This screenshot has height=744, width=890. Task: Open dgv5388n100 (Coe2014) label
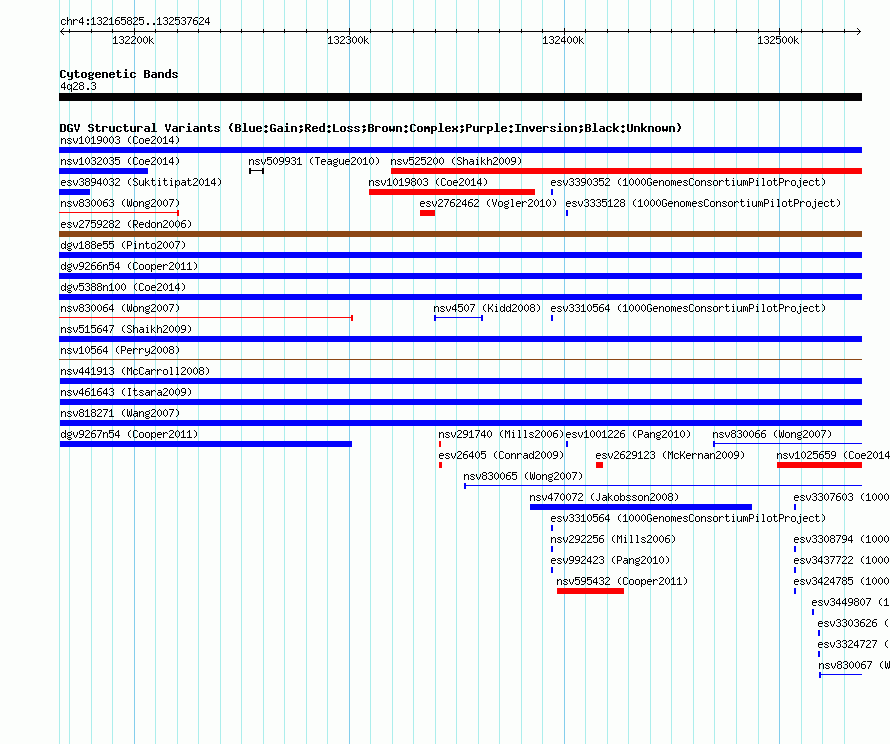click(123, 287)
